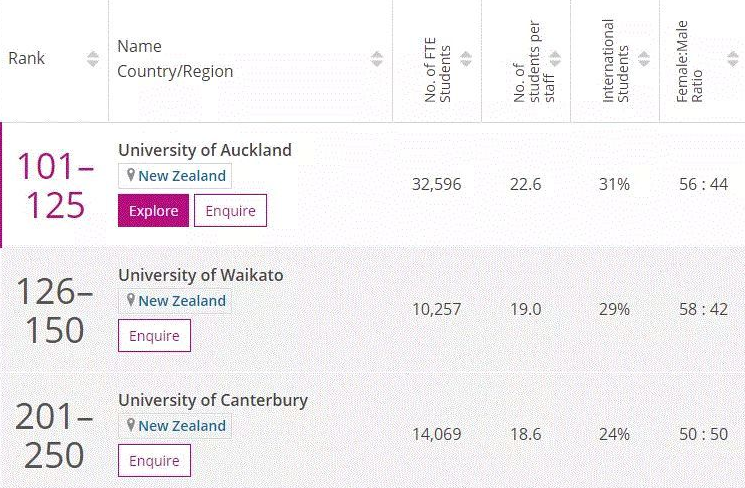Sort by Female:Male Ratio arrows
745x488 pixels.
pos(733,59)
